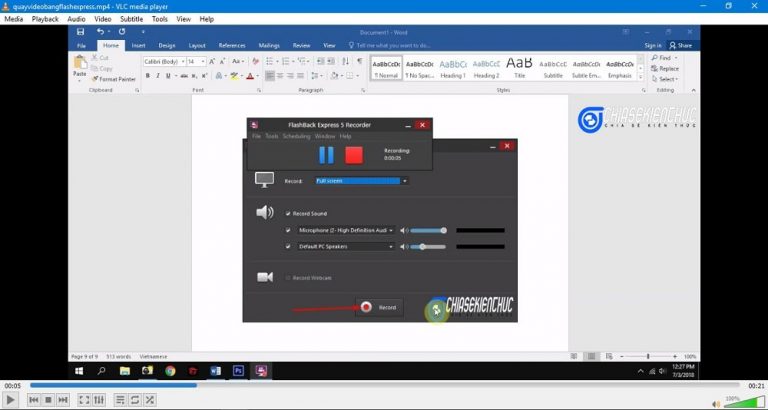This screenshot has width=768, height=410.
Task: Click the Justify alignment icon
Action: click(x=300, y=76)
